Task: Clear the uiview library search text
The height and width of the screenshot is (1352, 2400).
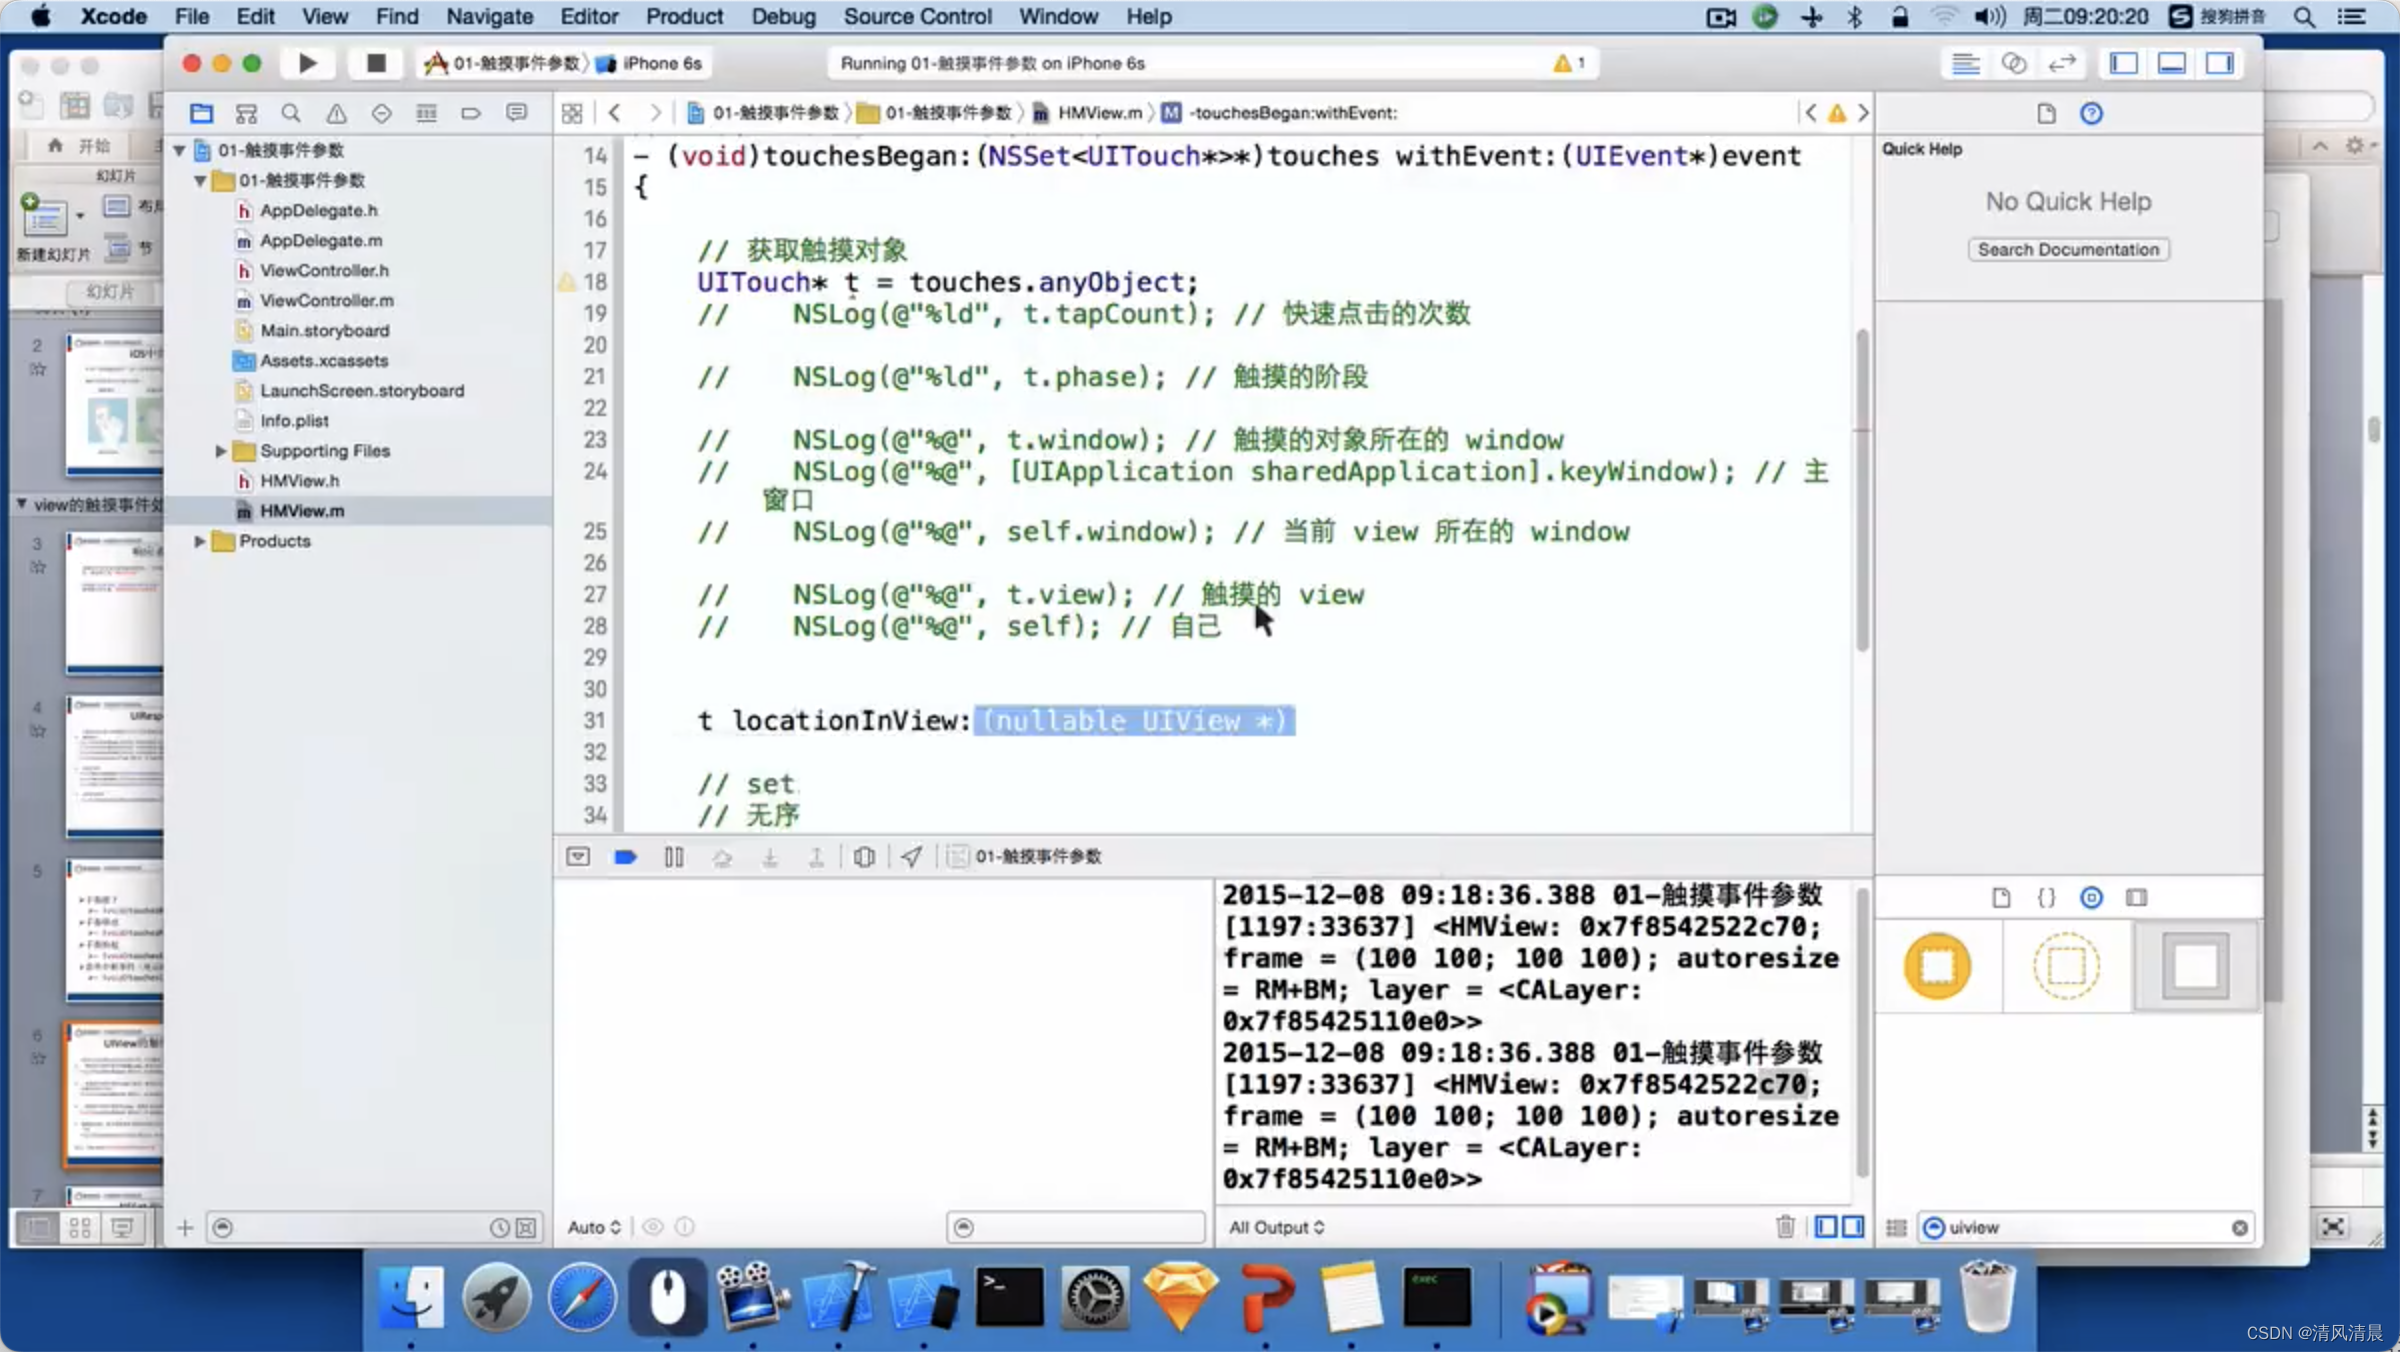Action: pos(2239,1228)
